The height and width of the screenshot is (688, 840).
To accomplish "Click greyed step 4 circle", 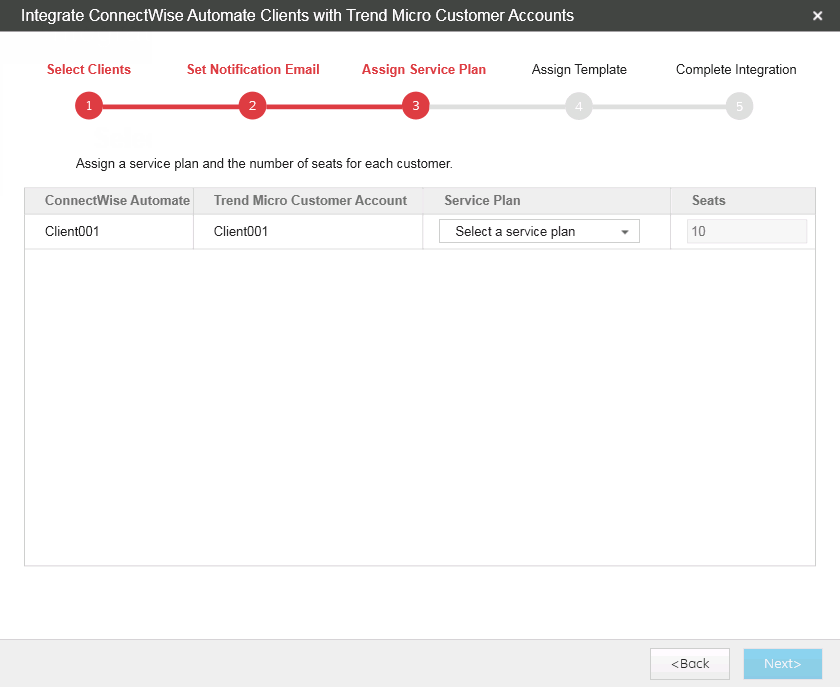I will (x=578, y=106).
